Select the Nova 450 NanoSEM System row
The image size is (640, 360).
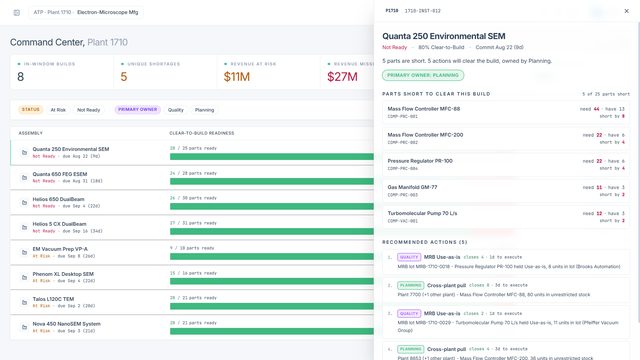tap(192, 327)
